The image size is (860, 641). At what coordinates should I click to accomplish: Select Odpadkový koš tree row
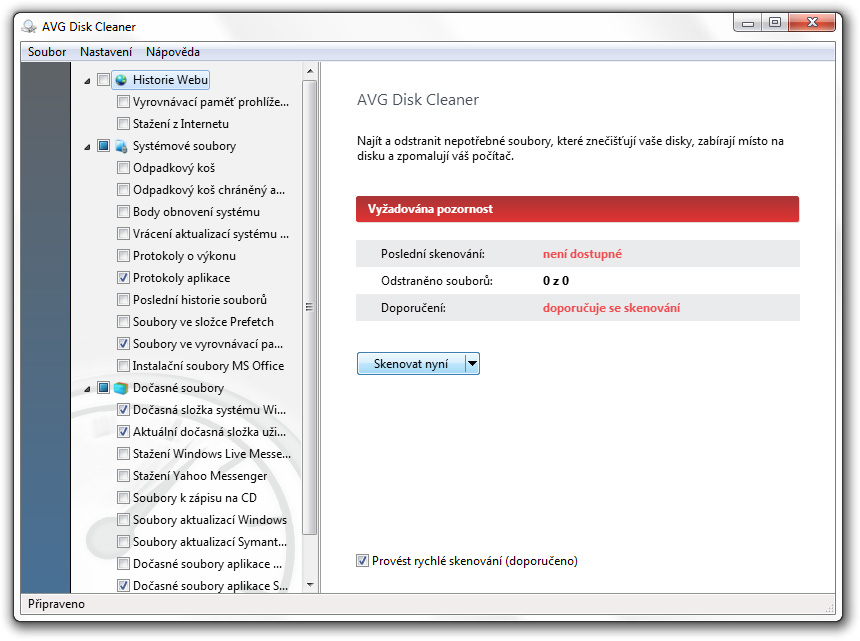click(x=174, y=168)
